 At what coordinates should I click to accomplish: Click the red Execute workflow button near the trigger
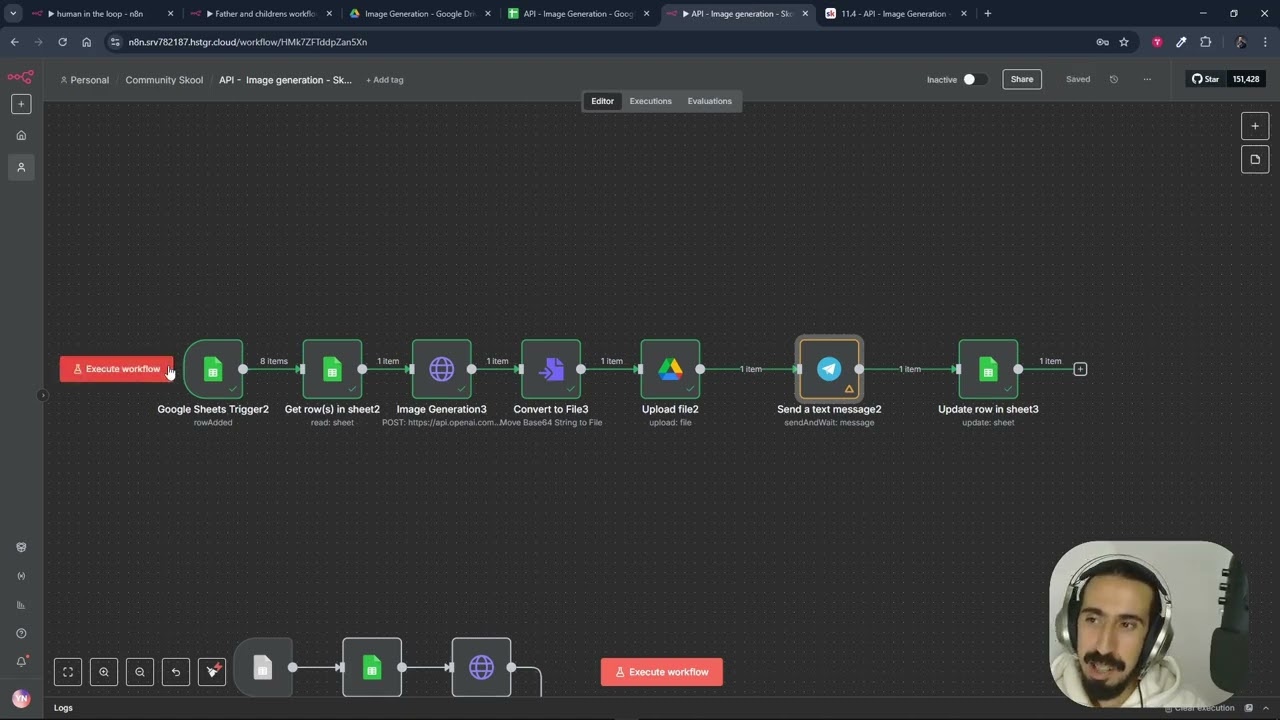117,369
